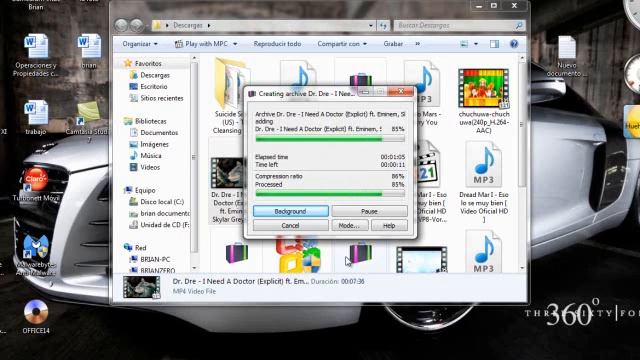640x360 pixels.
Task: Change the view icon in Explorer toolbar
Action: (464, 44)
